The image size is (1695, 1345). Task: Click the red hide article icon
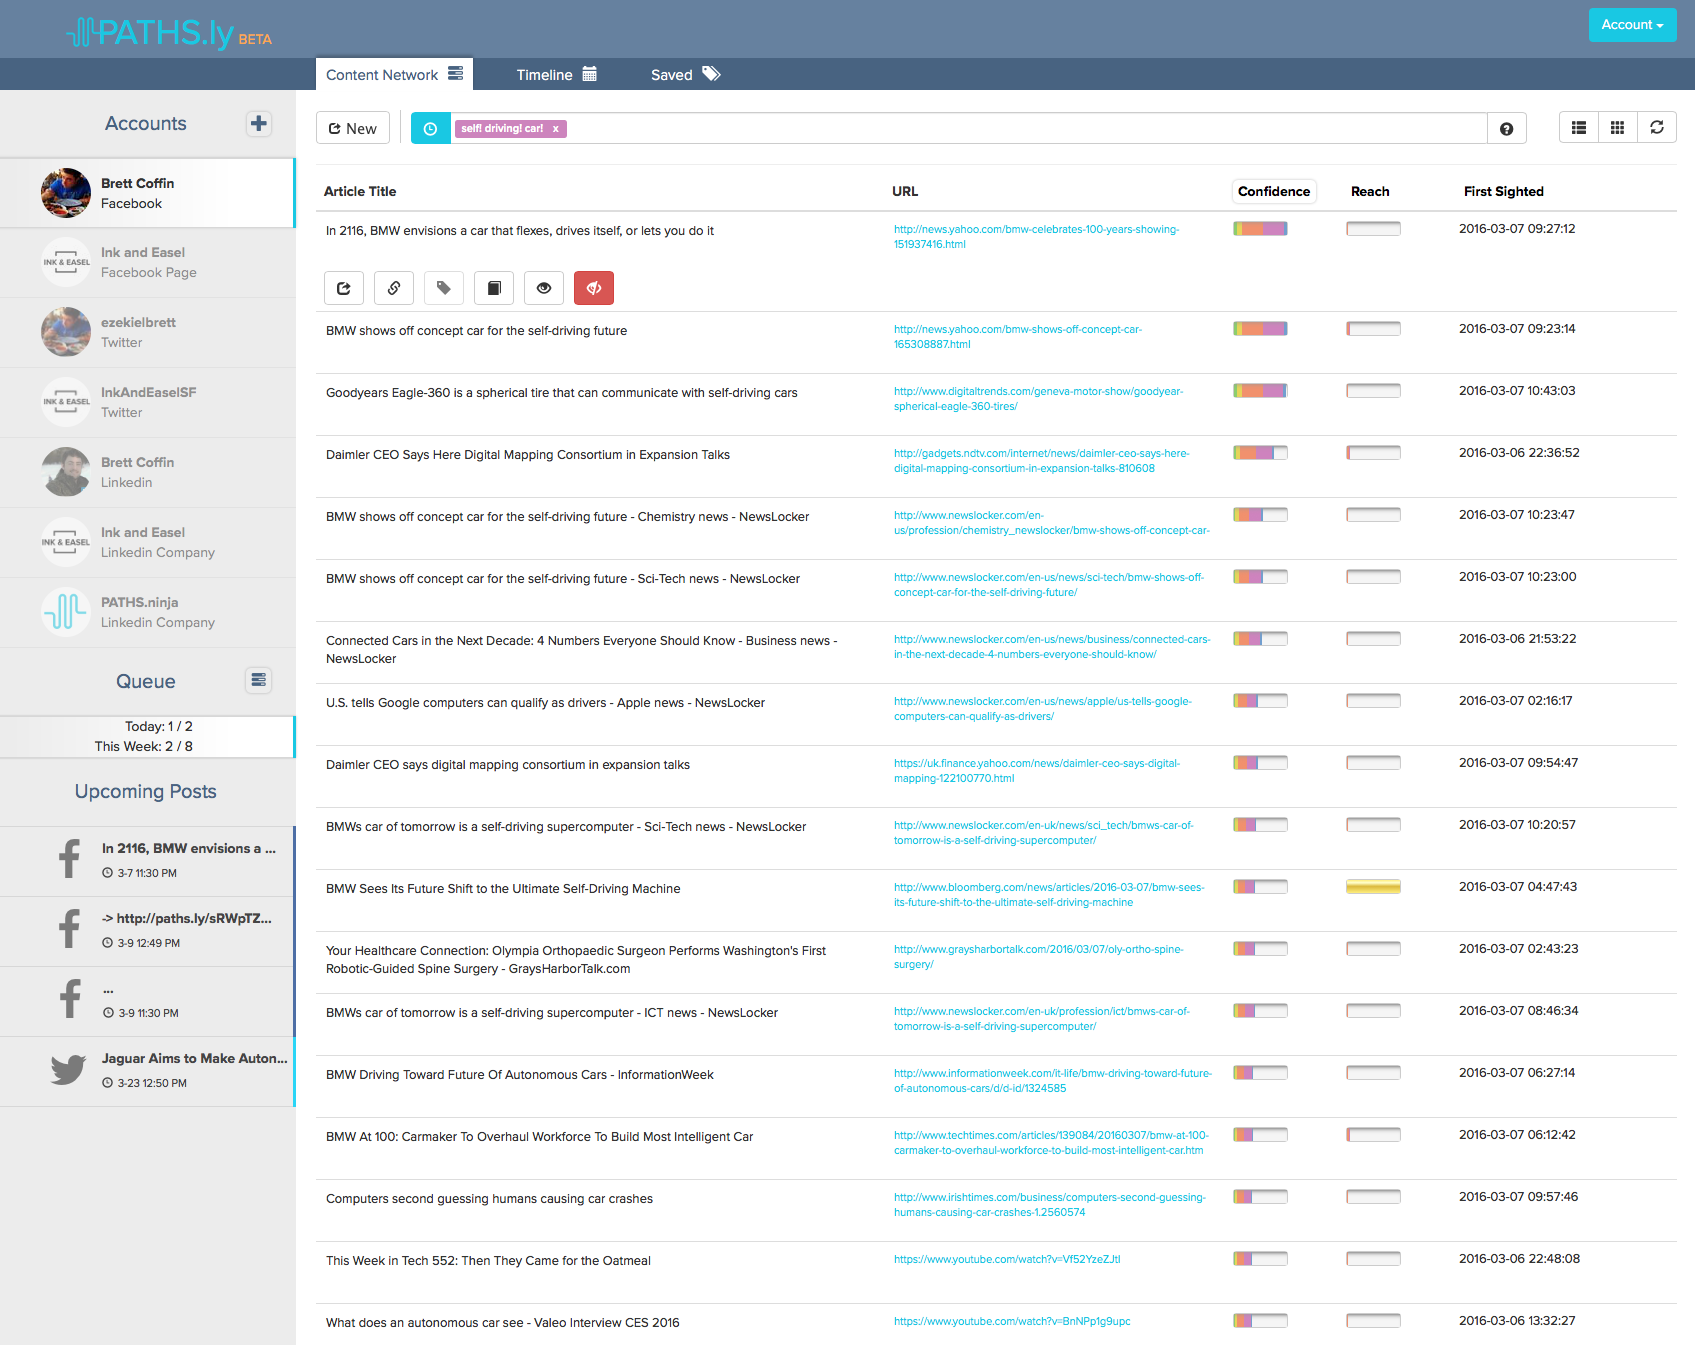[x=594, y=288]
